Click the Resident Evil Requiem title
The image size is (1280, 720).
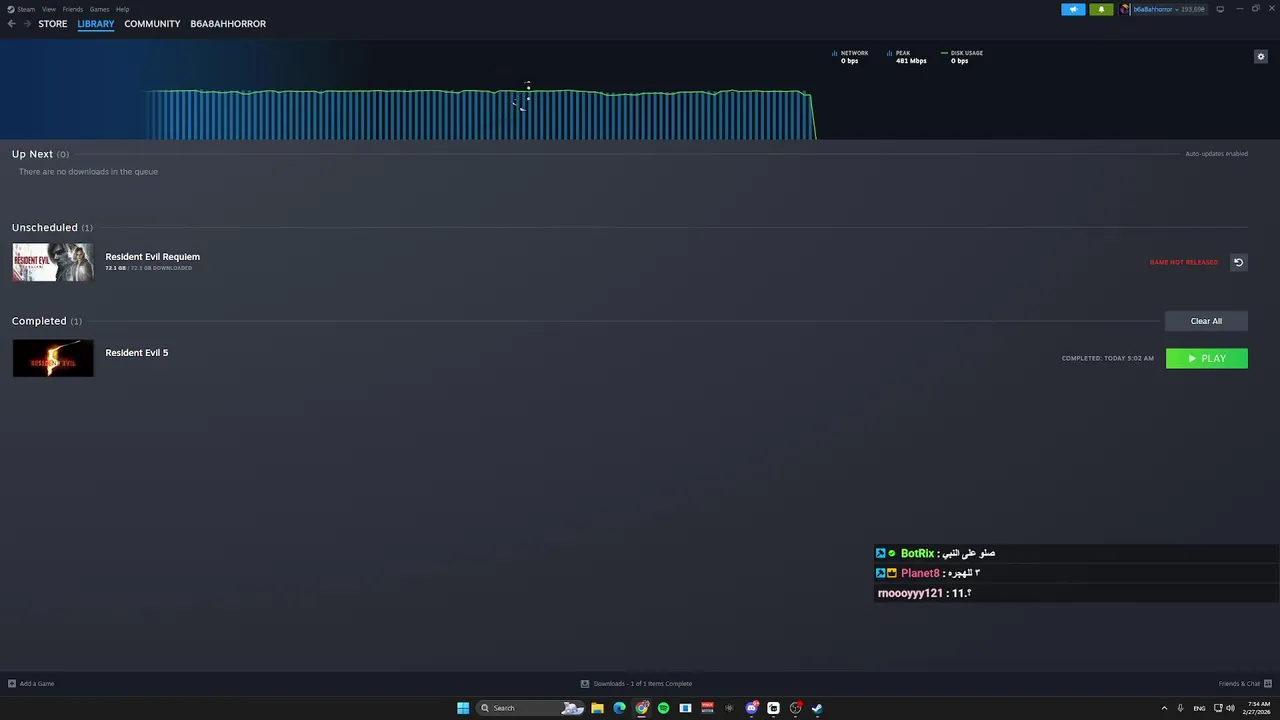point(153,257)
